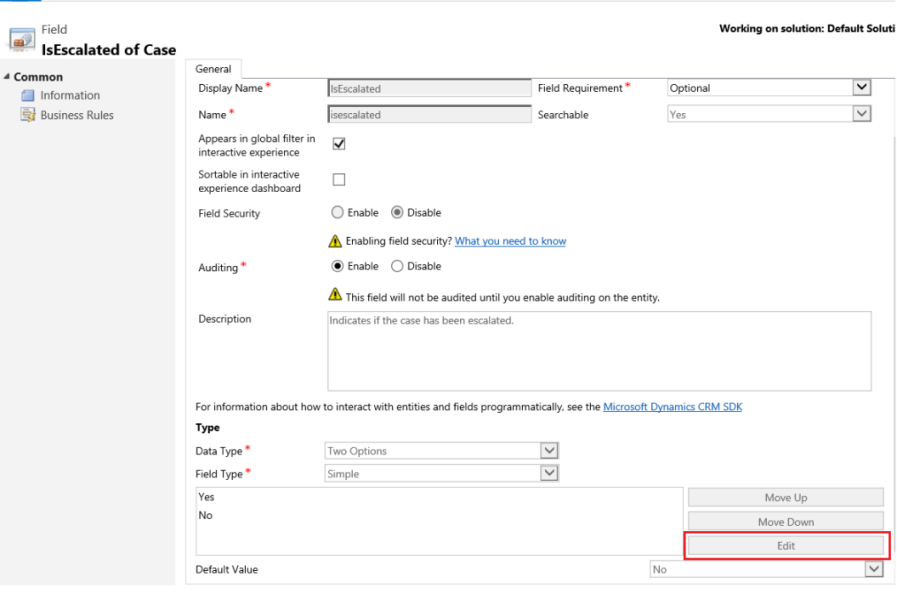Select Enable for Field Security
Viewport: 897px width, 593px height.
[x=337, y=213]
